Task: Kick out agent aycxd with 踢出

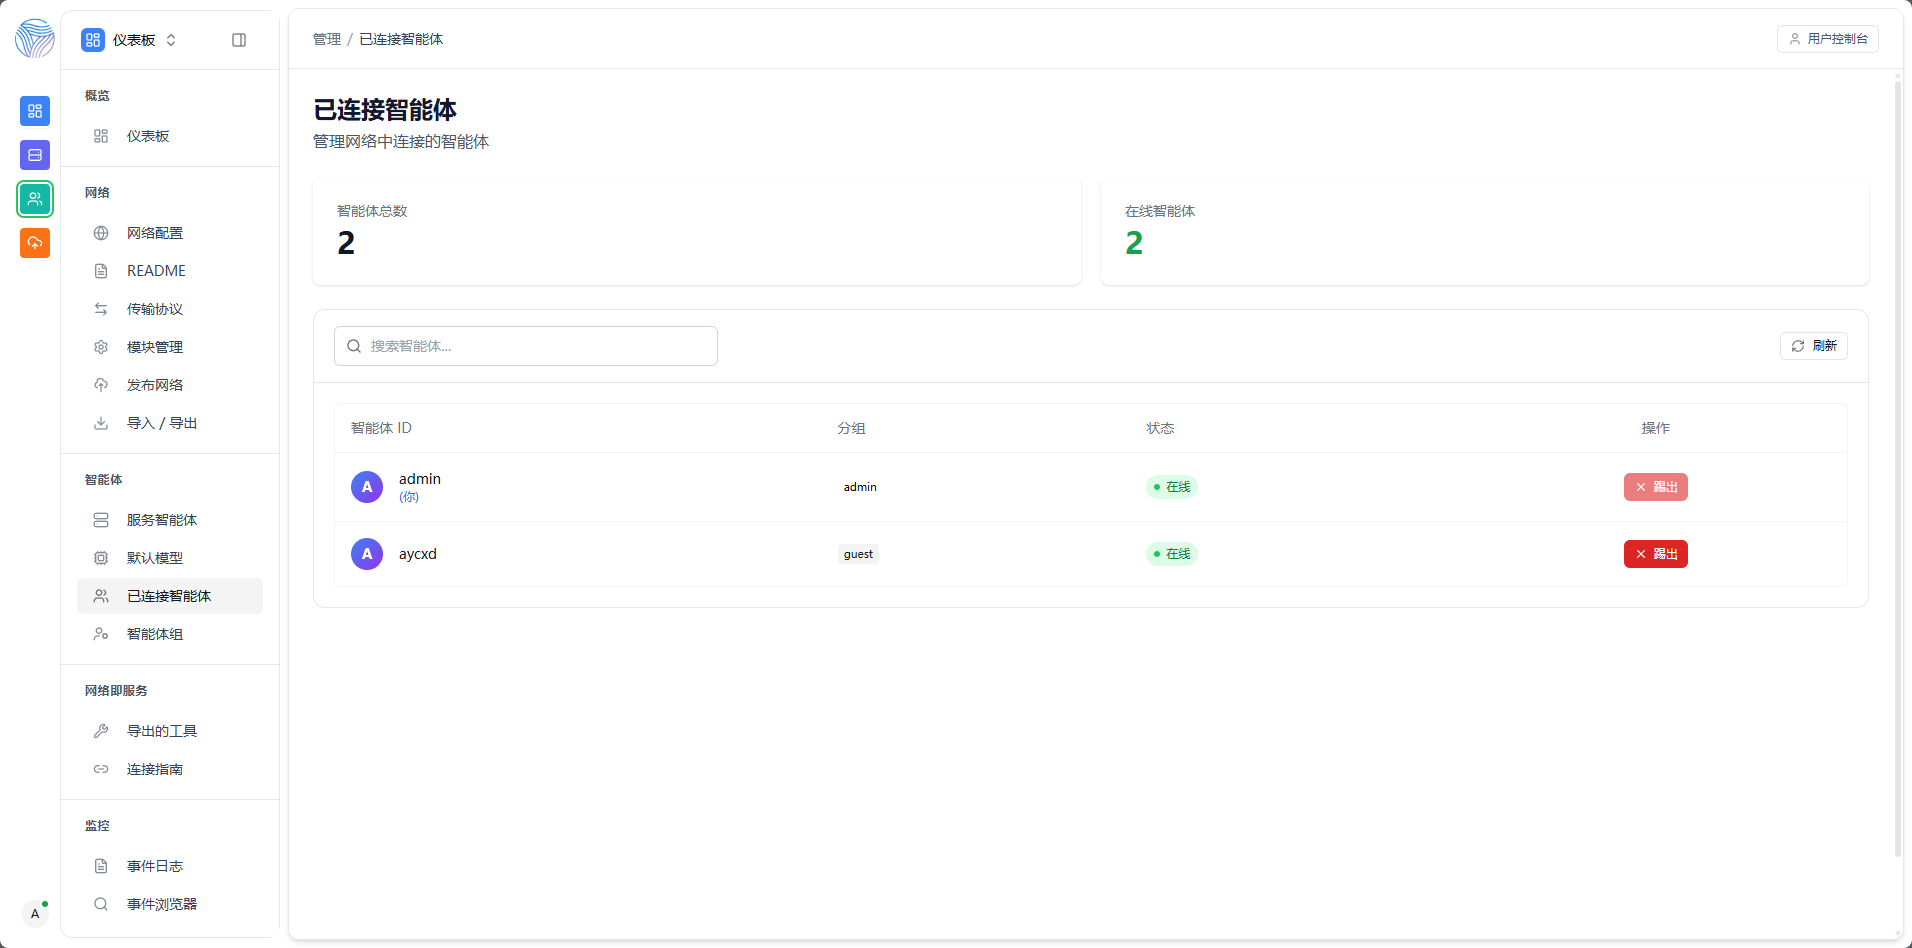Action: click(x=1655, y=554)
